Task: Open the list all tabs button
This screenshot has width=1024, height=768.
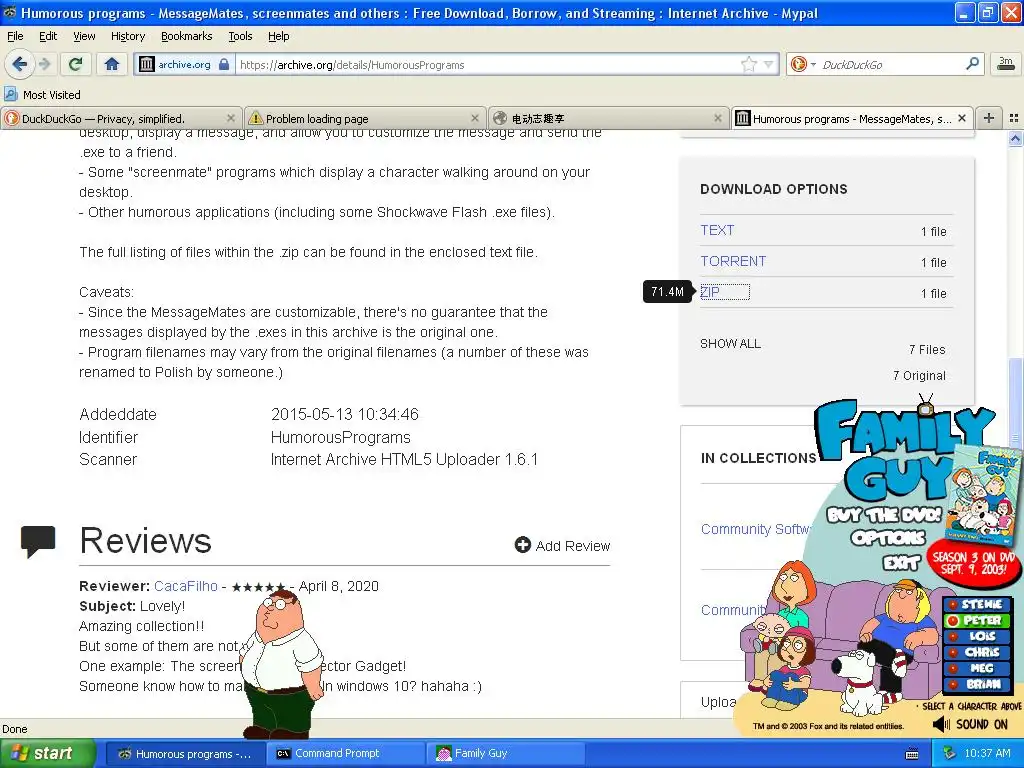Action: tap(1014, 118)
